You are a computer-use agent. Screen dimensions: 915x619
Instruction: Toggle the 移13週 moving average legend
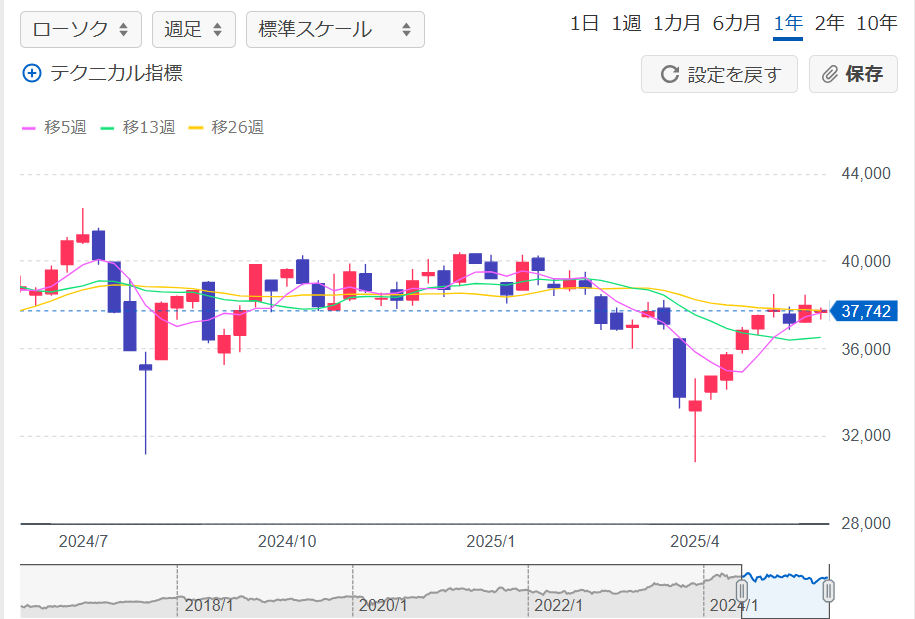point(138,127)
